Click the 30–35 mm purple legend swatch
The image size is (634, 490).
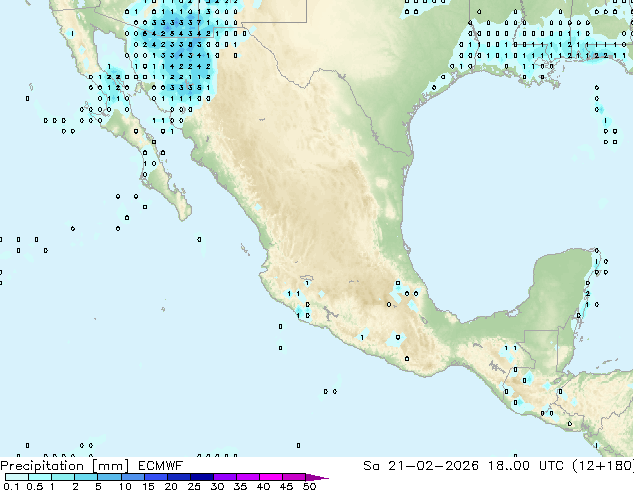[x=224, y=477]
